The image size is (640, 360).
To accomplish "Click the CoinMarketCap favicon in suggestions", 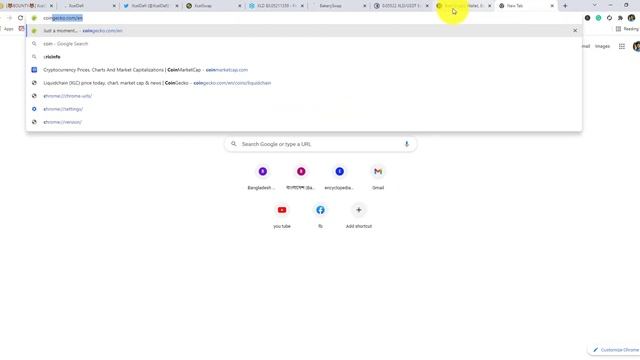I will click(x=34, y=70).
